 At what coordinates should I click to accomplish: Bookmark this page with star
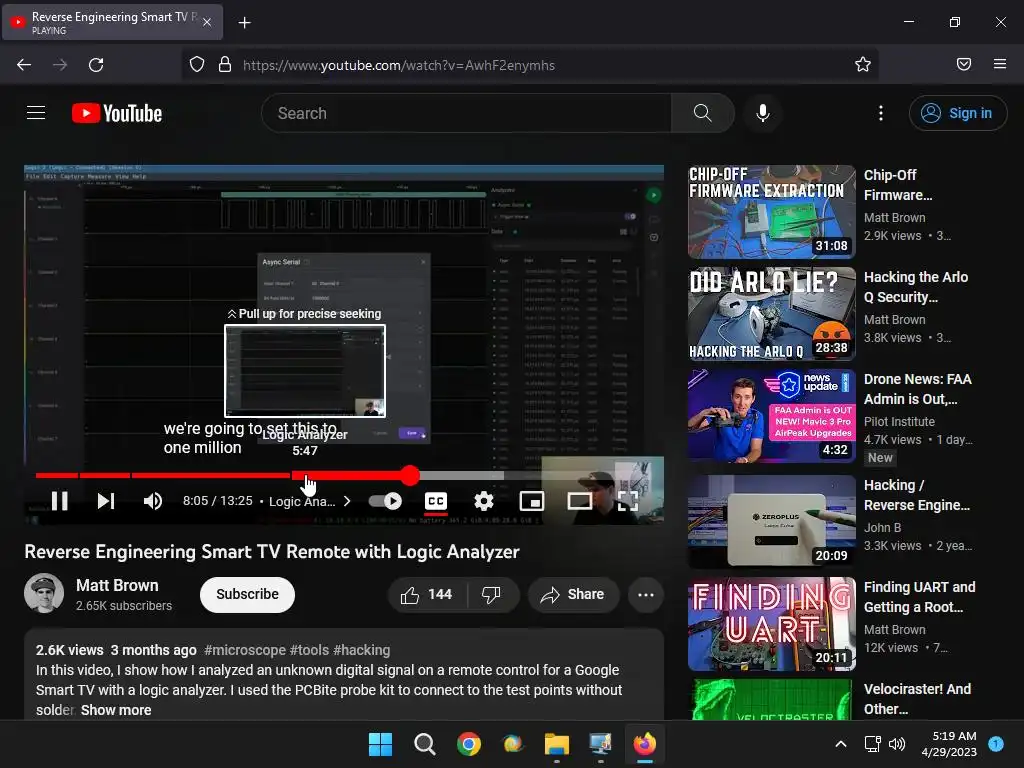click(863, 64)
